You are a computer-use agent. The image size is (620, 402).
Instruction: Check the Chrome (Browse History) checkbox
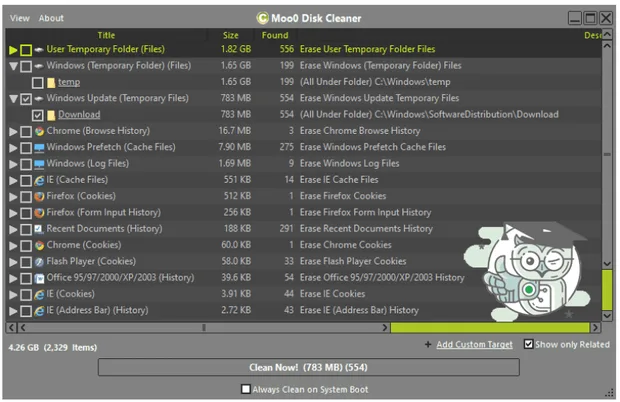[26, 131]
